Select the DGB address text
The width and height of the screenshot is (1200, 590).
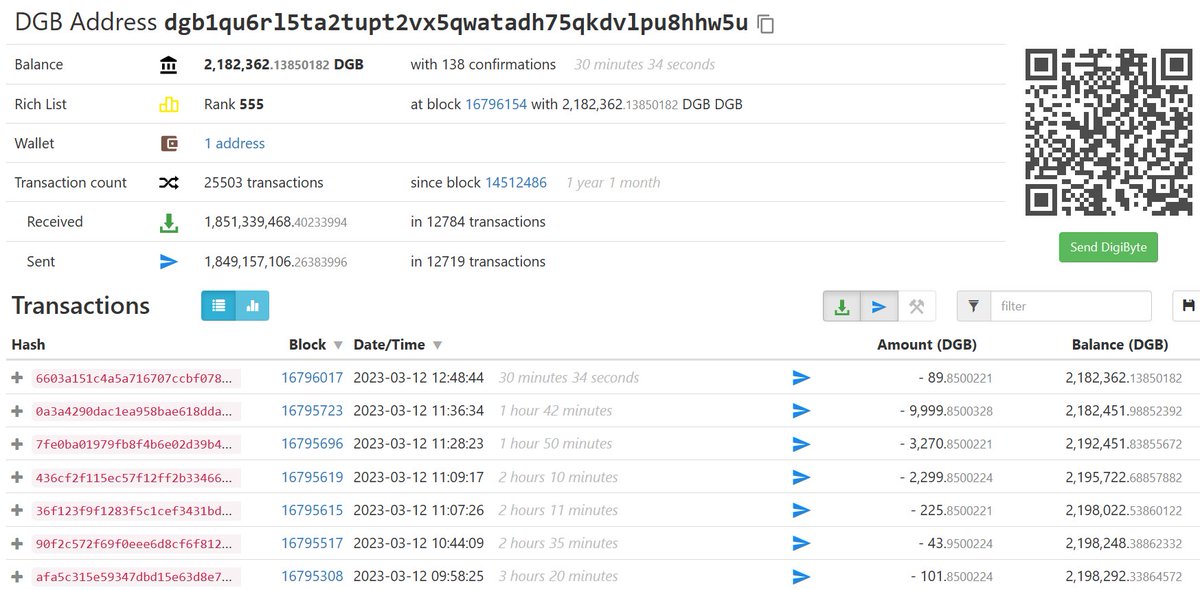point(456,23)
